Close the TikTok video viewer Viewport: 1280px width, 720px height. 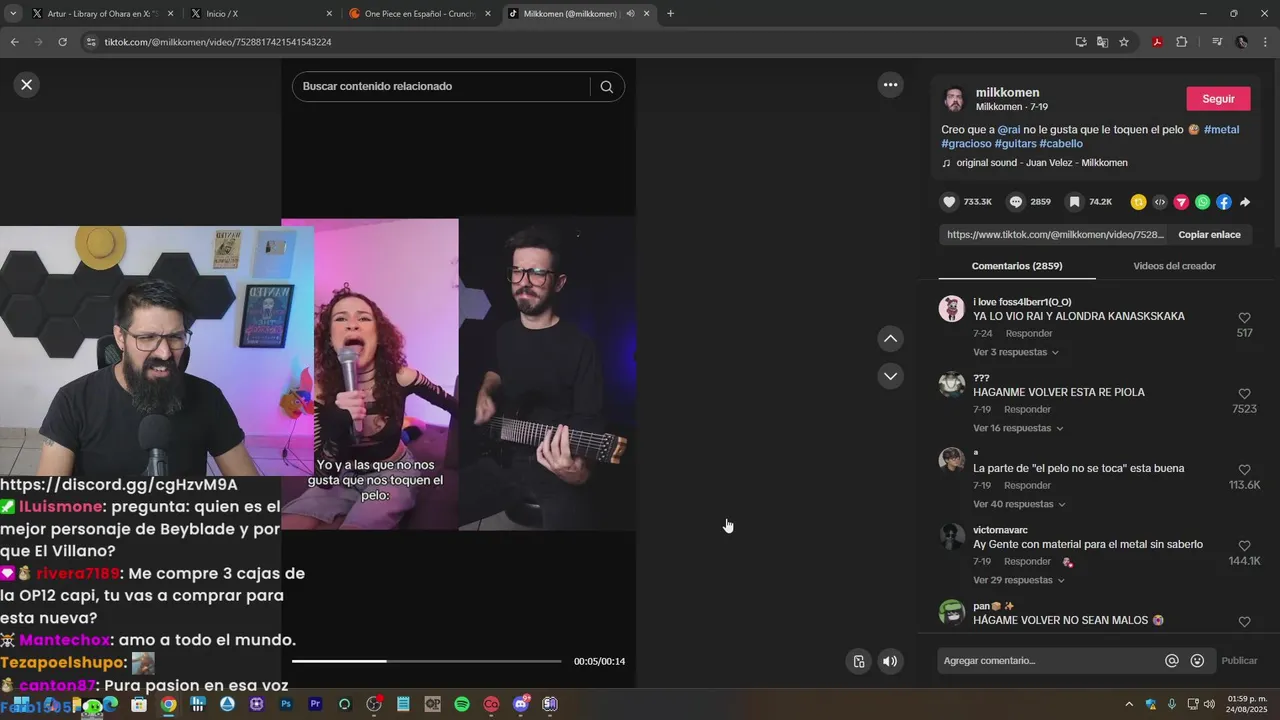click(x=27, y=85)
